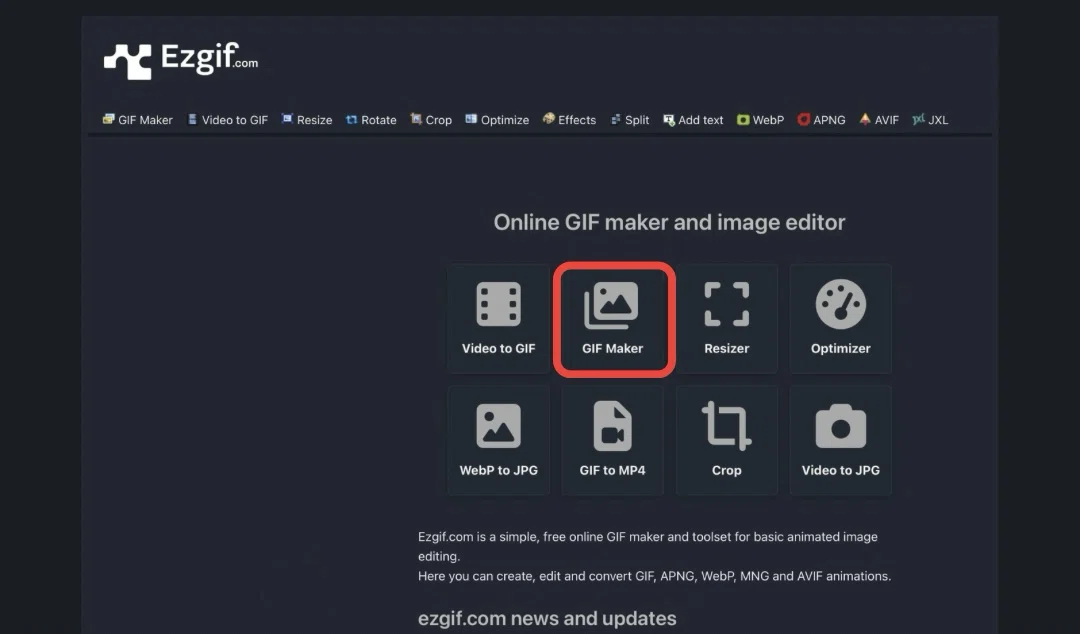Select Split in the navigation bar
Viewport: 1080px width, 634px height.
(630, 119)
